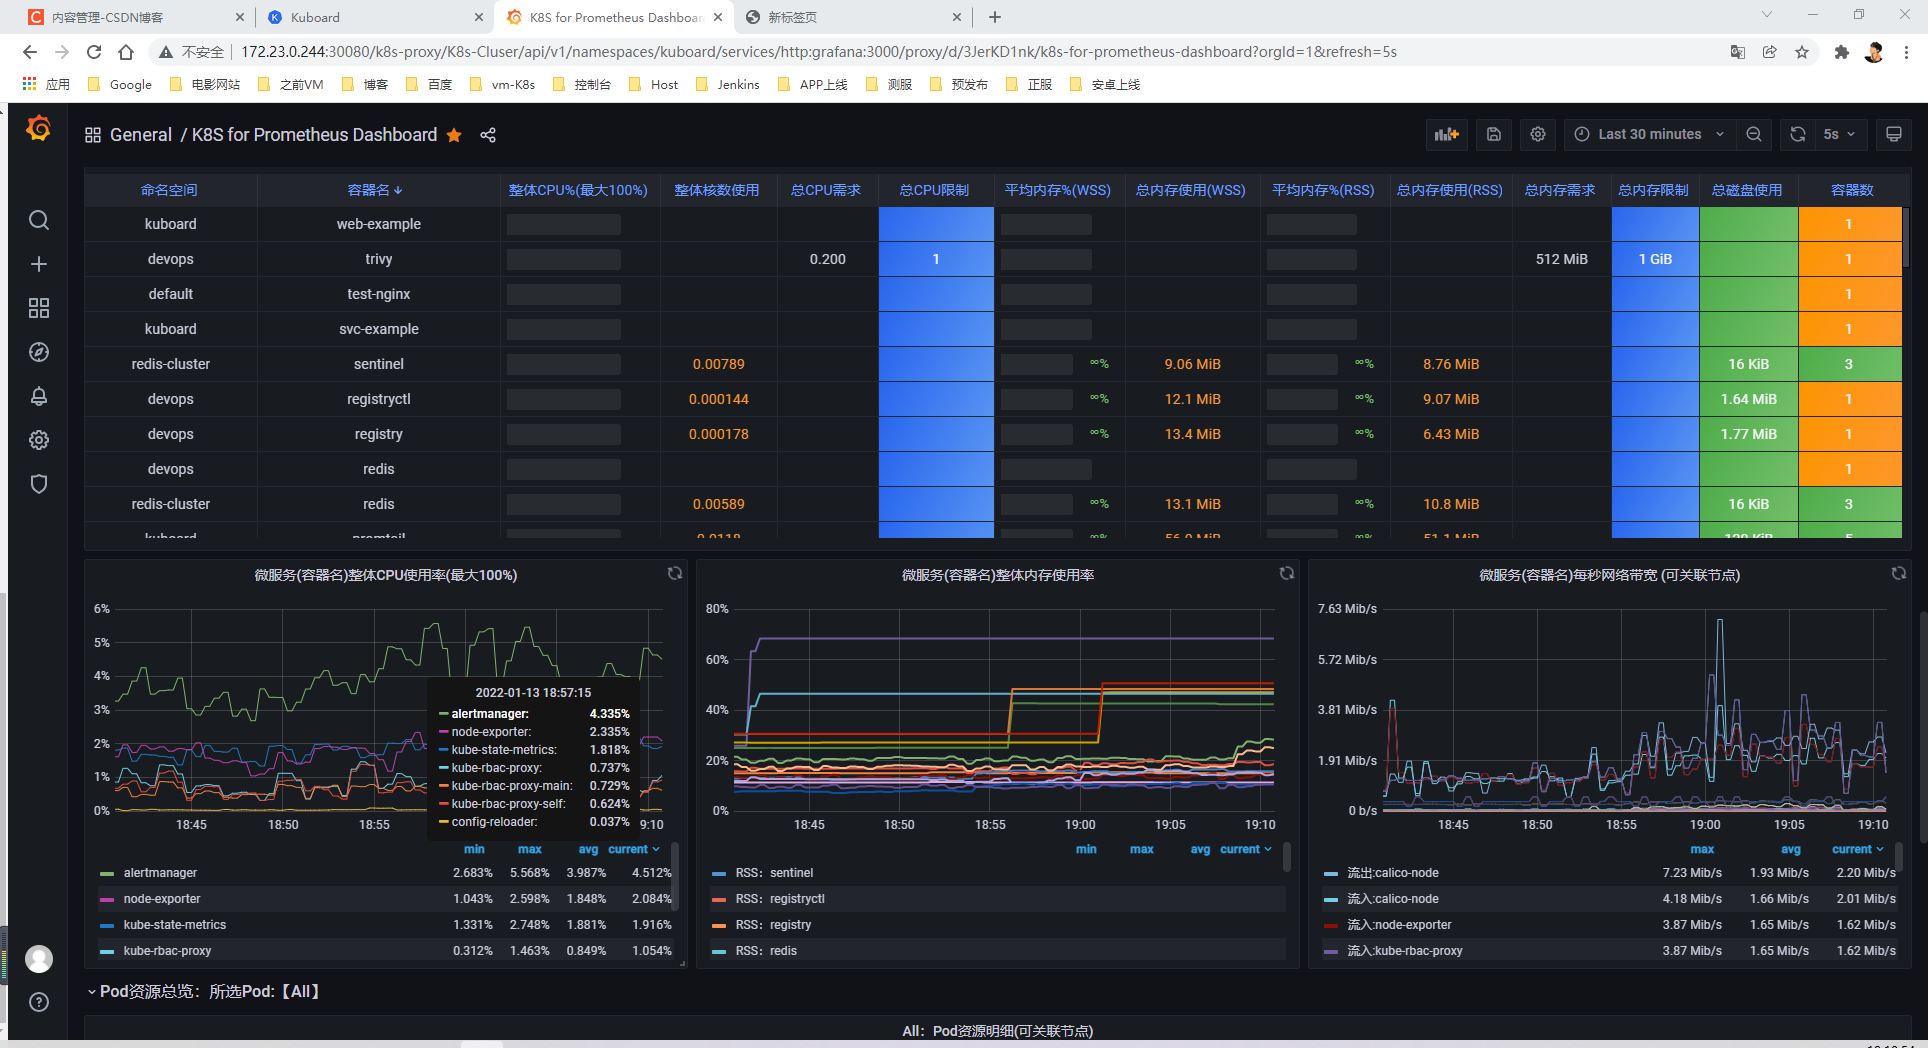
Task: Refresh the dashboard now
Action: point(1798,134)
